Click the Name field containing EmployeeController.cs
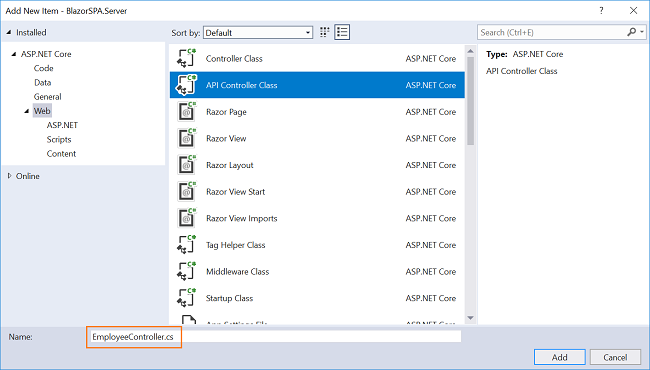 (x=274, y=337)
